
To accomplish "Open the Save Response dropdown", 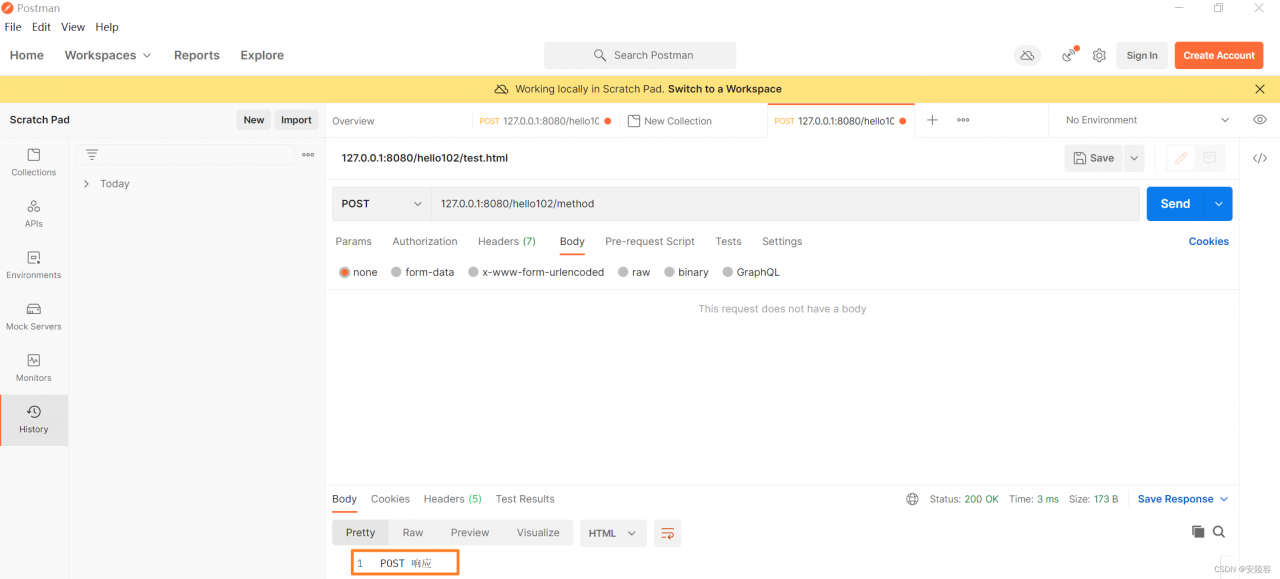I will 1183,499.
